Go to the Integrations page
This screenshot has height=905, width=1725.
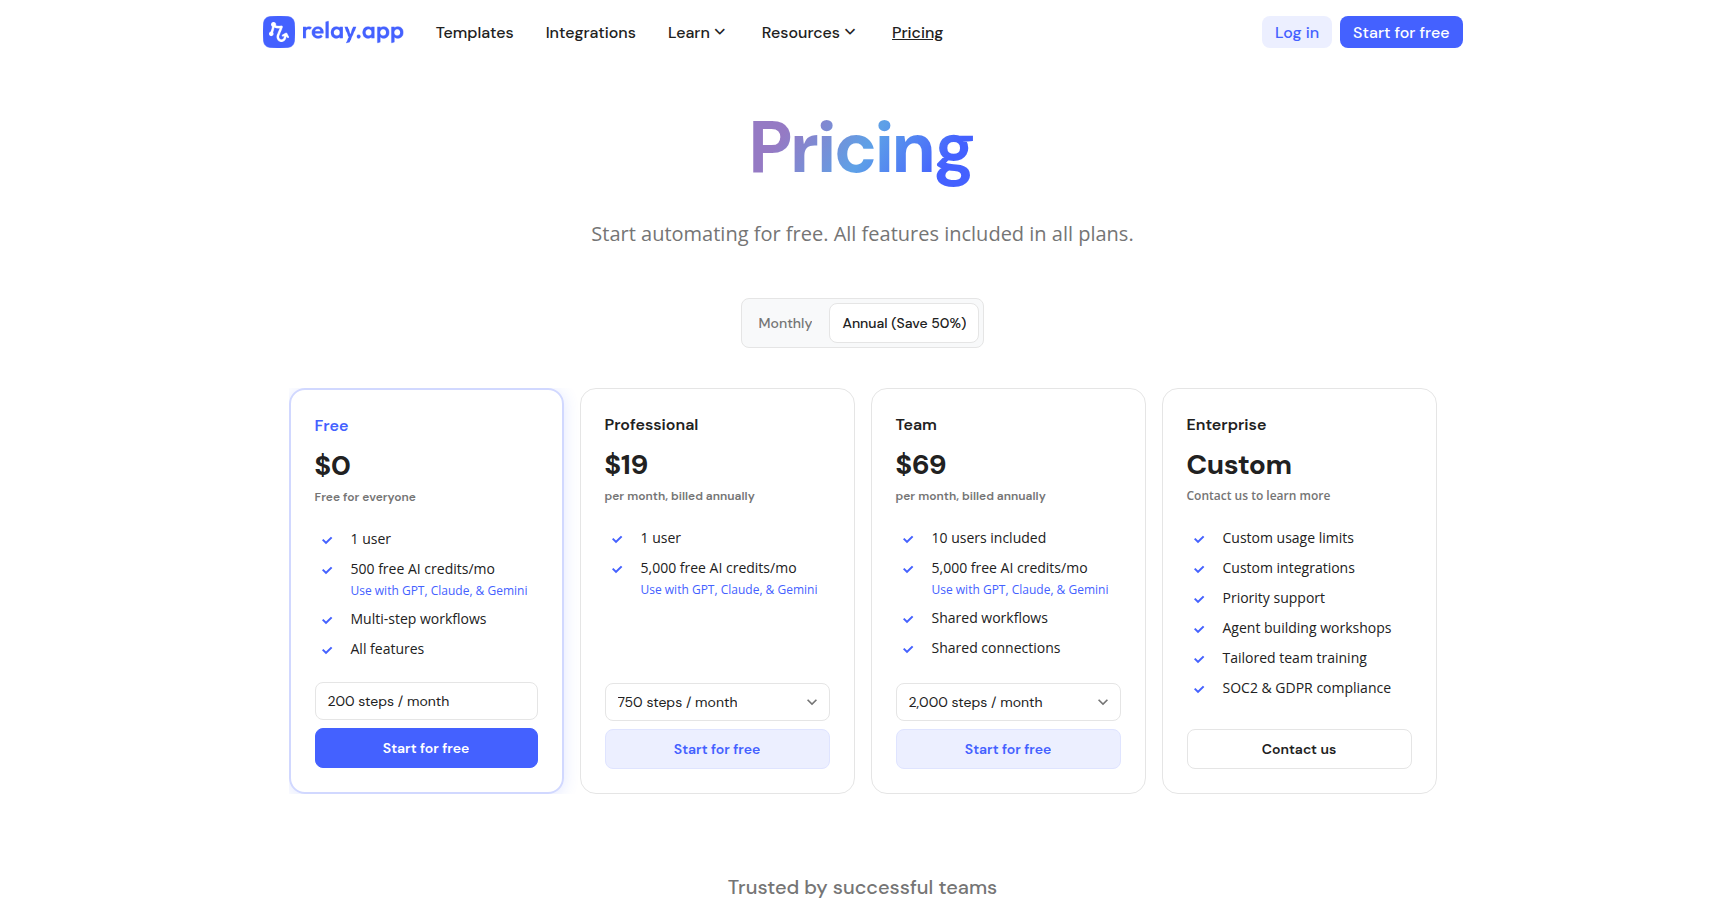click(590, 33)
